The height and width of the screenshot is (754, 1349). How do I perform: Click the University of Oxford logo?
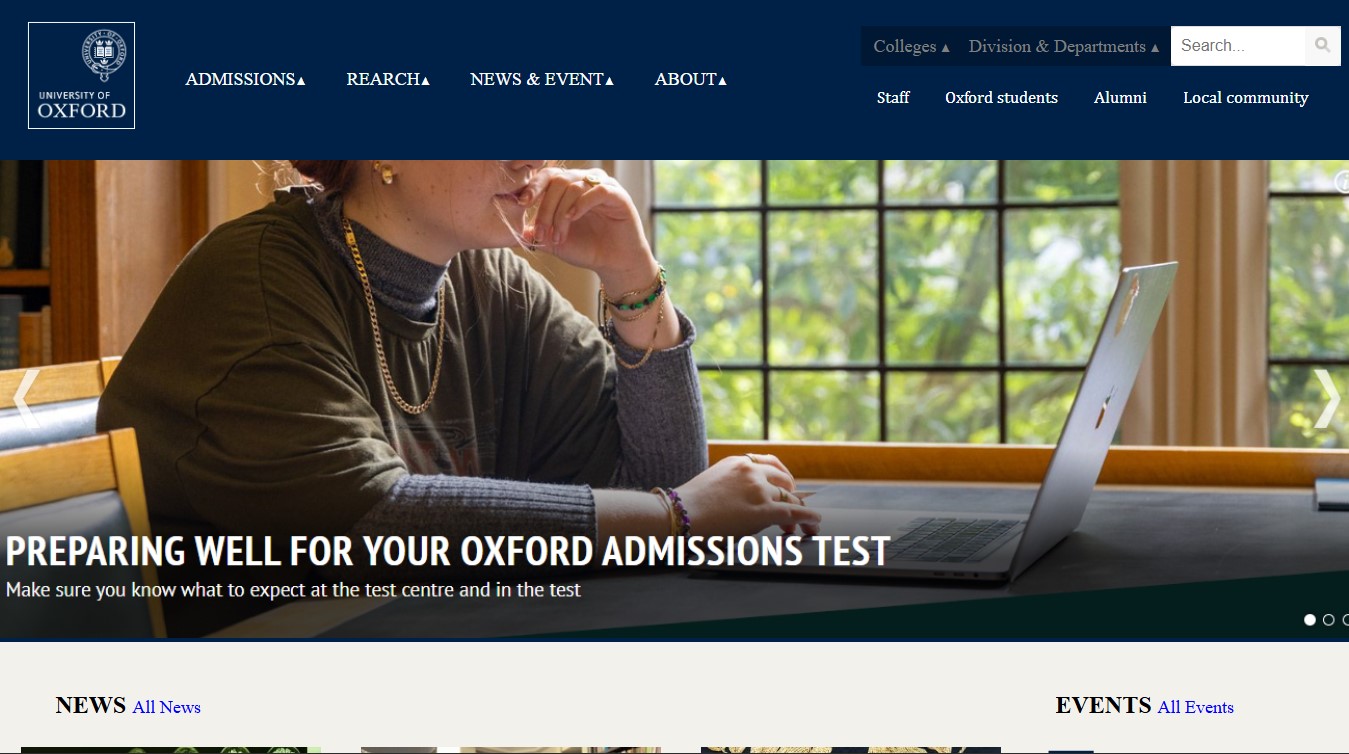(x=81, y=75)
